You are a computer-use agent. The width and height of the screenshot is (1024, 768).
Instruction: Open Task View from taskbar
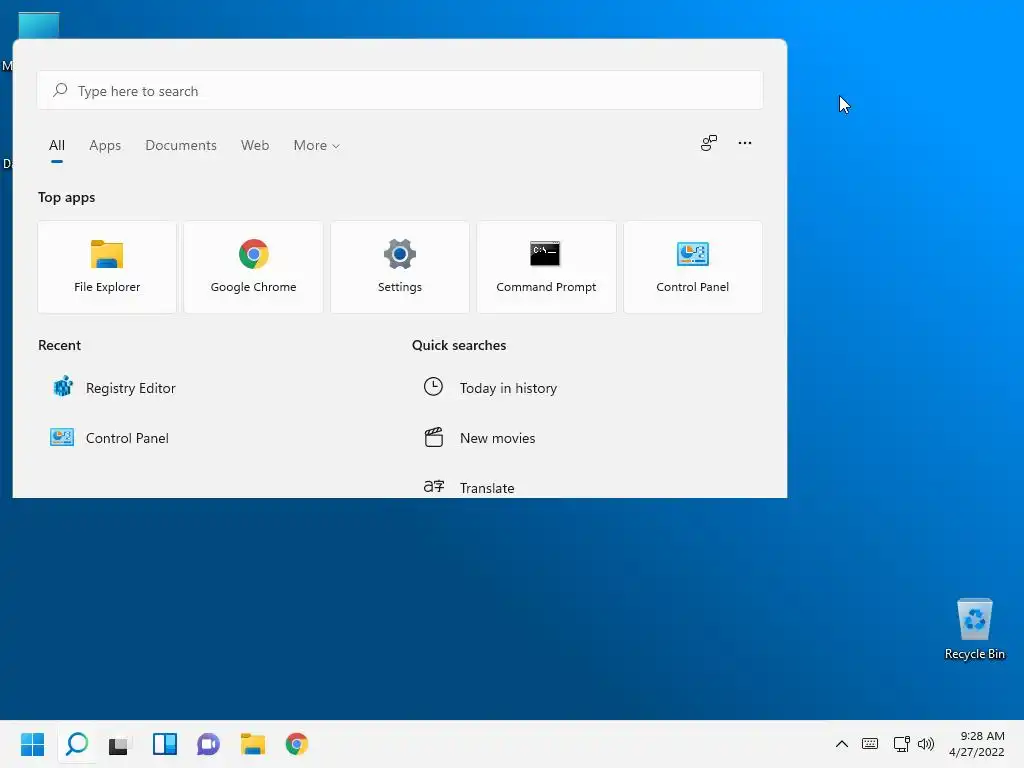point(119,744)
